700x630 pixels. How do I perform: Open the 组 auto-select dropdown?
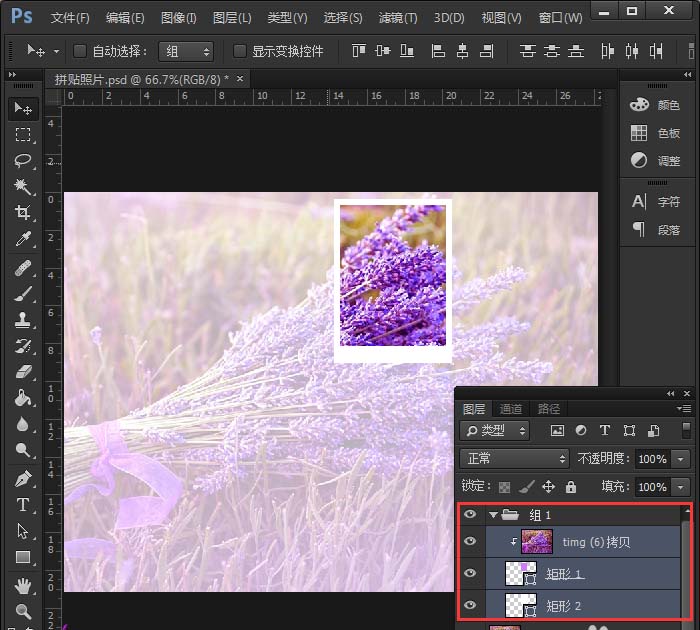click(x=185, y=51)
